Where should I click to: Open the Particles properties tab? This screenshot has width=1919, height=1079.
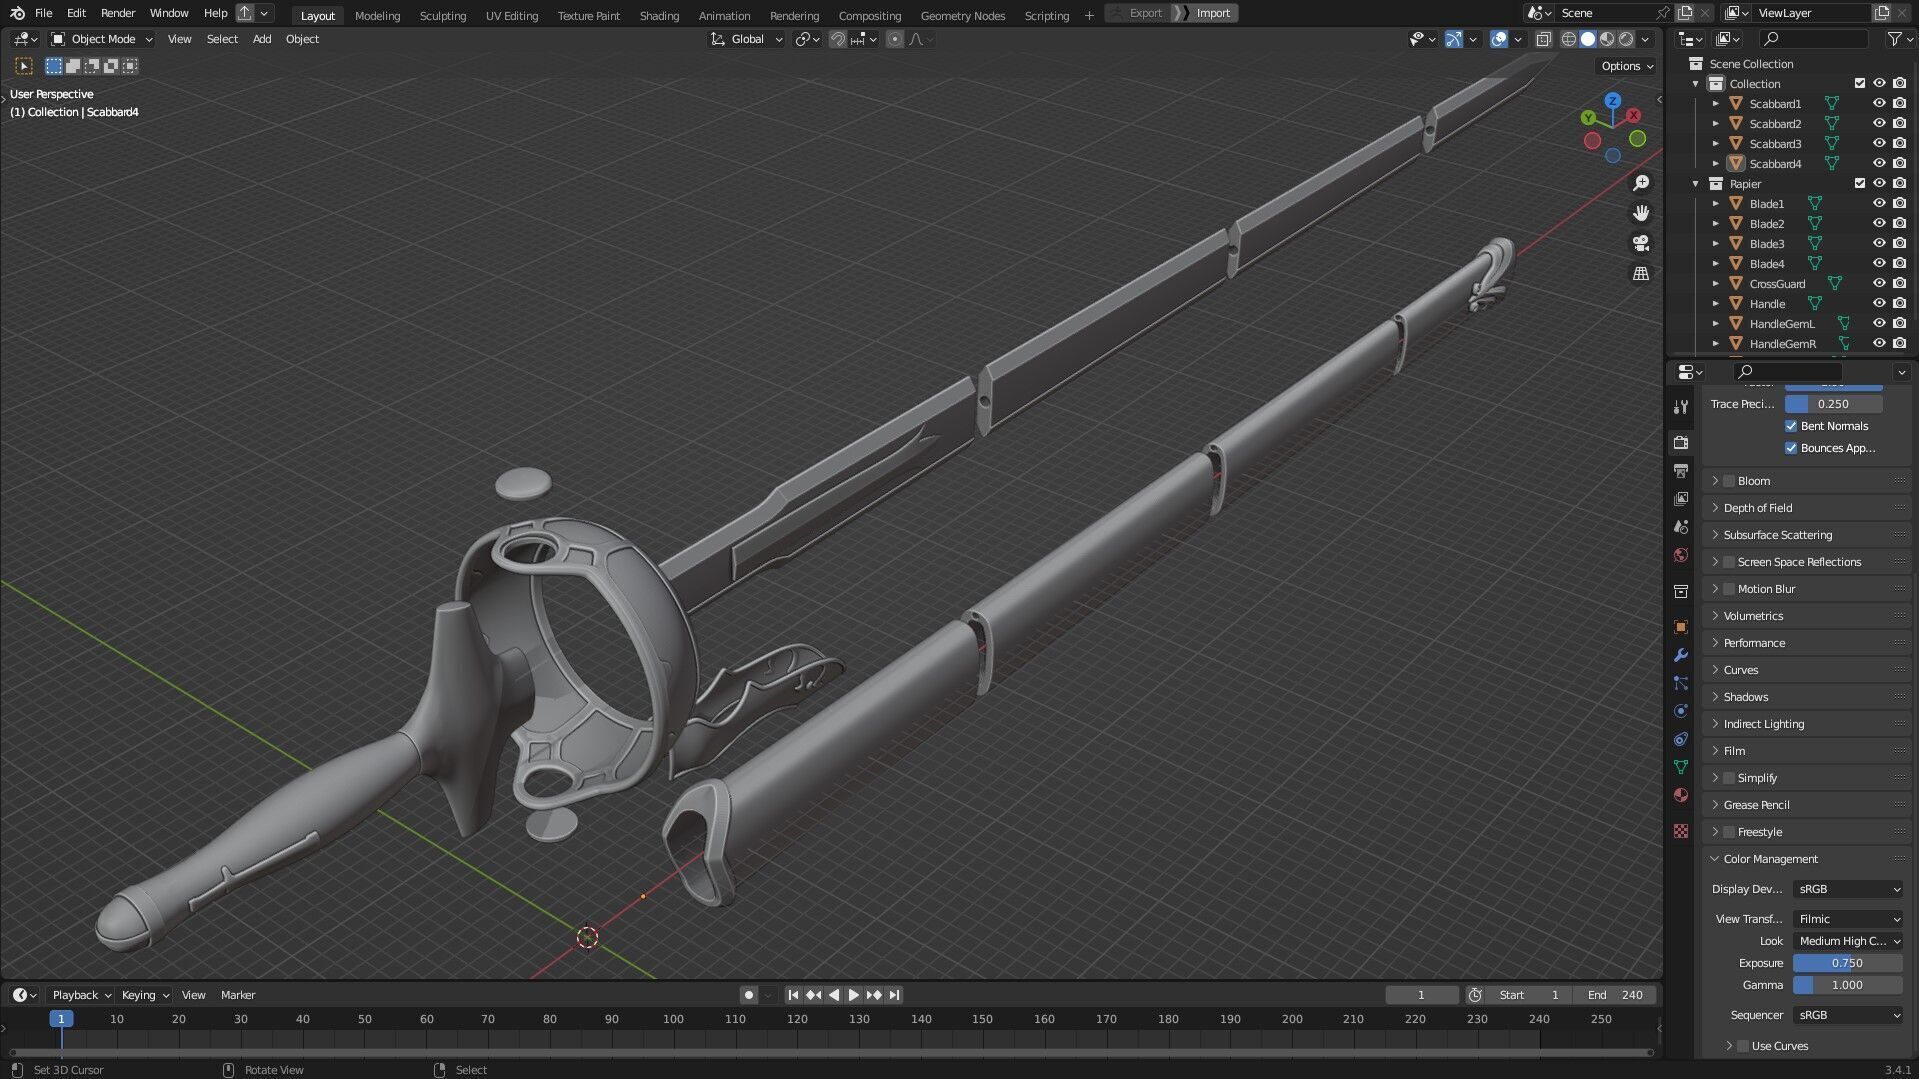[1681, 683]
